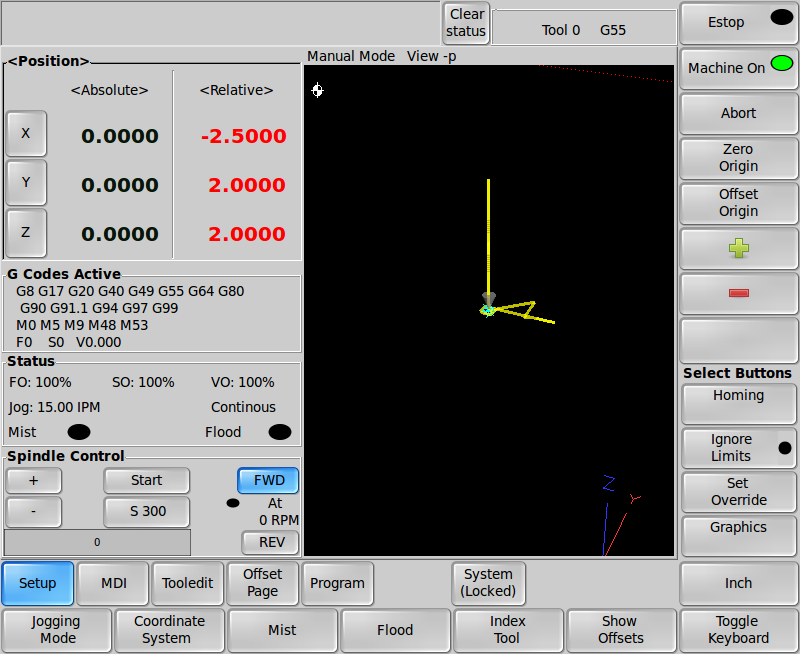
Task: Click the Jog: 15.00 IPM status text
Action: (55, 408)
